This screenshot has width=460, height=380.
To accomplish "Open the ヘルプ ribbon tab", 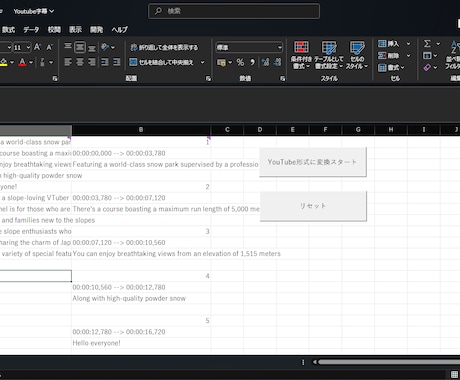I will 119,30.
